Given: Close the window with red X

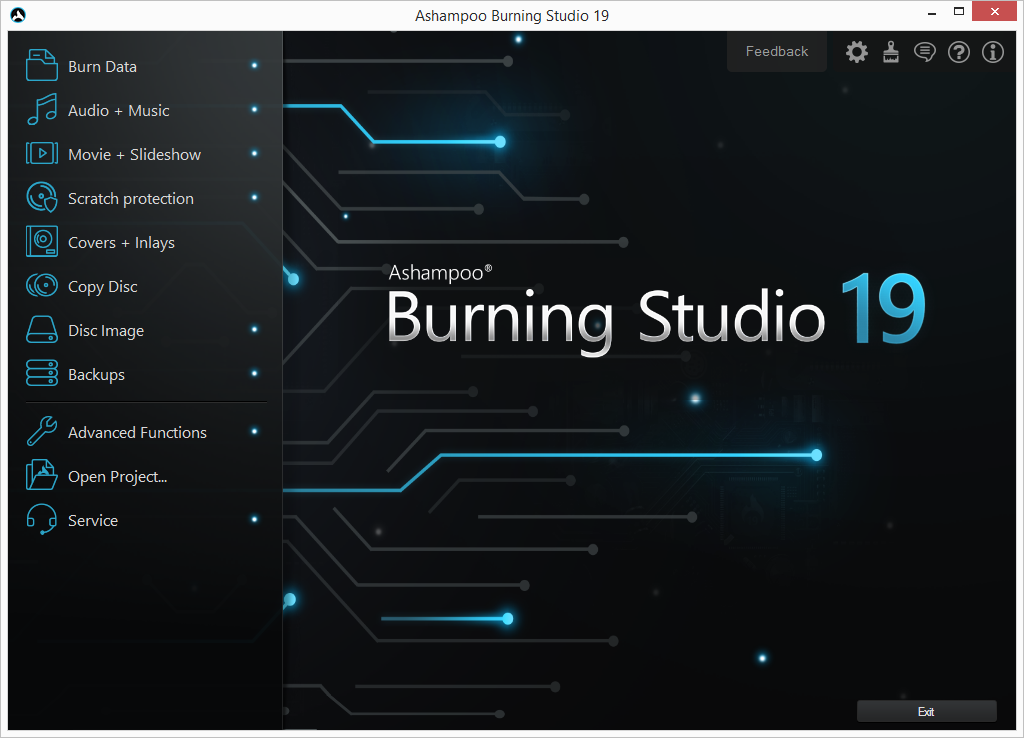Looking at the screenshot, I should tap(994, 12).
